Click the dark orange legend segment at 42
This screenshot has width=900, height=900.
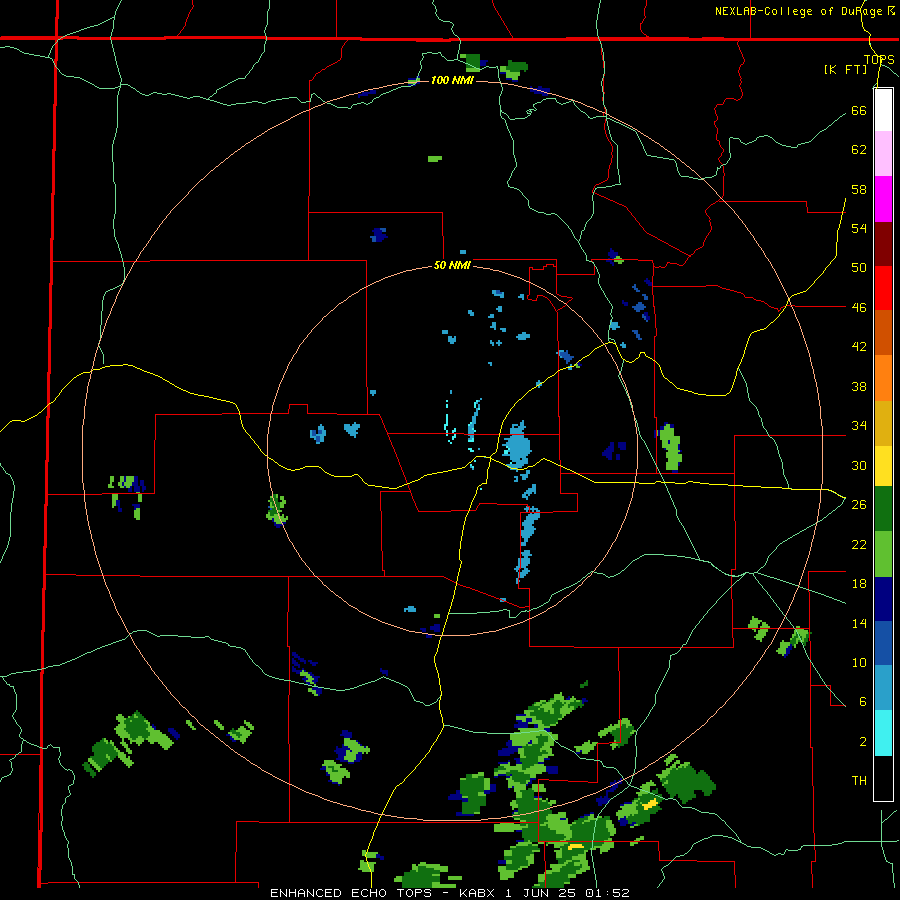[883, 333]
